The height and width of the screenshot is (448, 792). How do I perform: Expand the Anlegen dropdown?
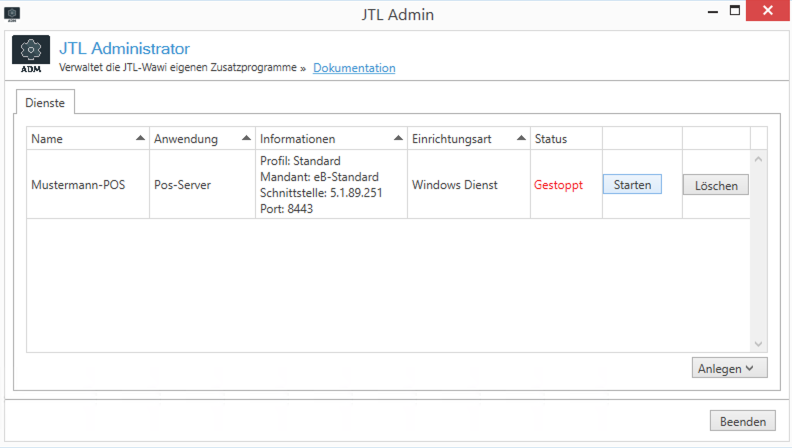tap(729, 368)
